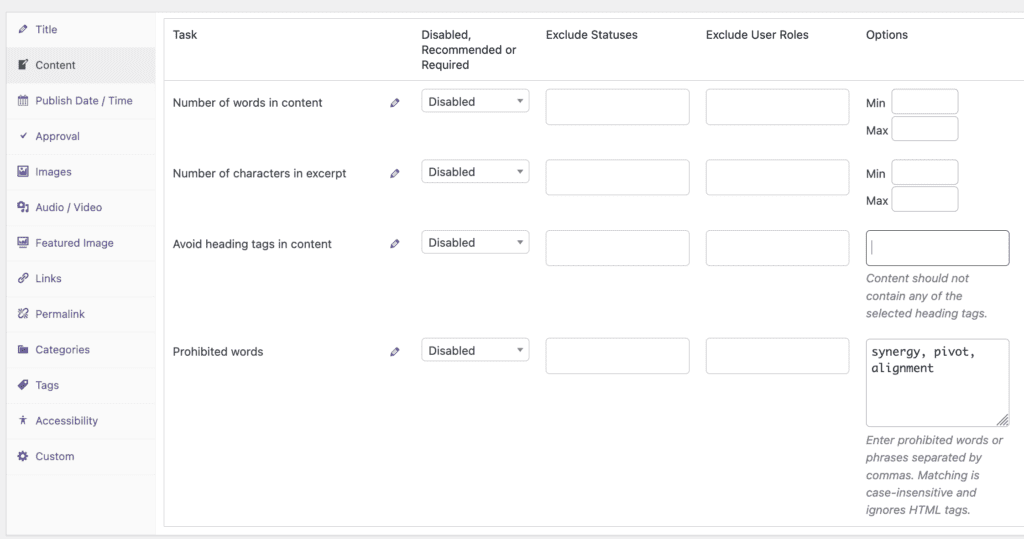The image size is (1024, 539).
Task: Switch to the Publish Date / Time tab
Action: tap(83, 101)
